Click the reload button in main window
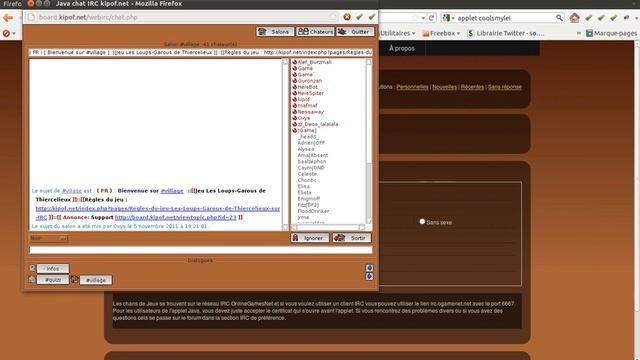This screenshot has height=360, width=640. pos(431,18)
